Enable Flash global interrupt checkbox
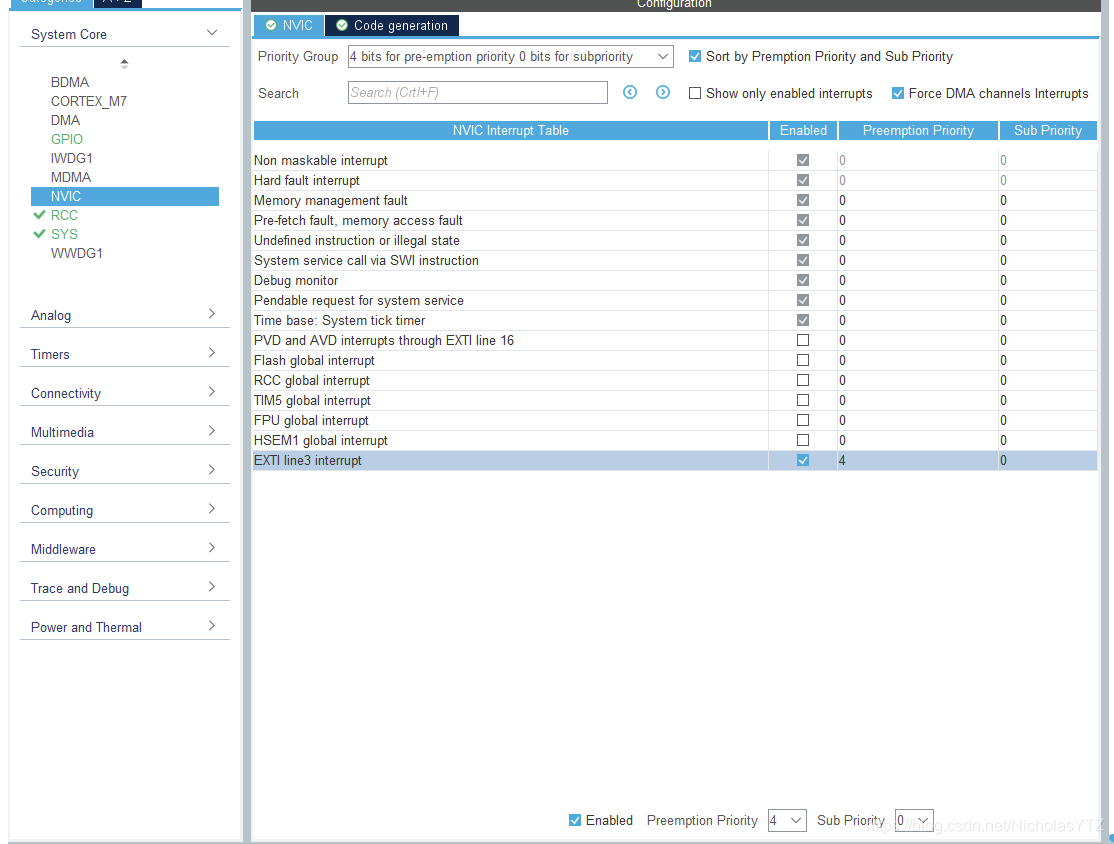 pos(803,360)
